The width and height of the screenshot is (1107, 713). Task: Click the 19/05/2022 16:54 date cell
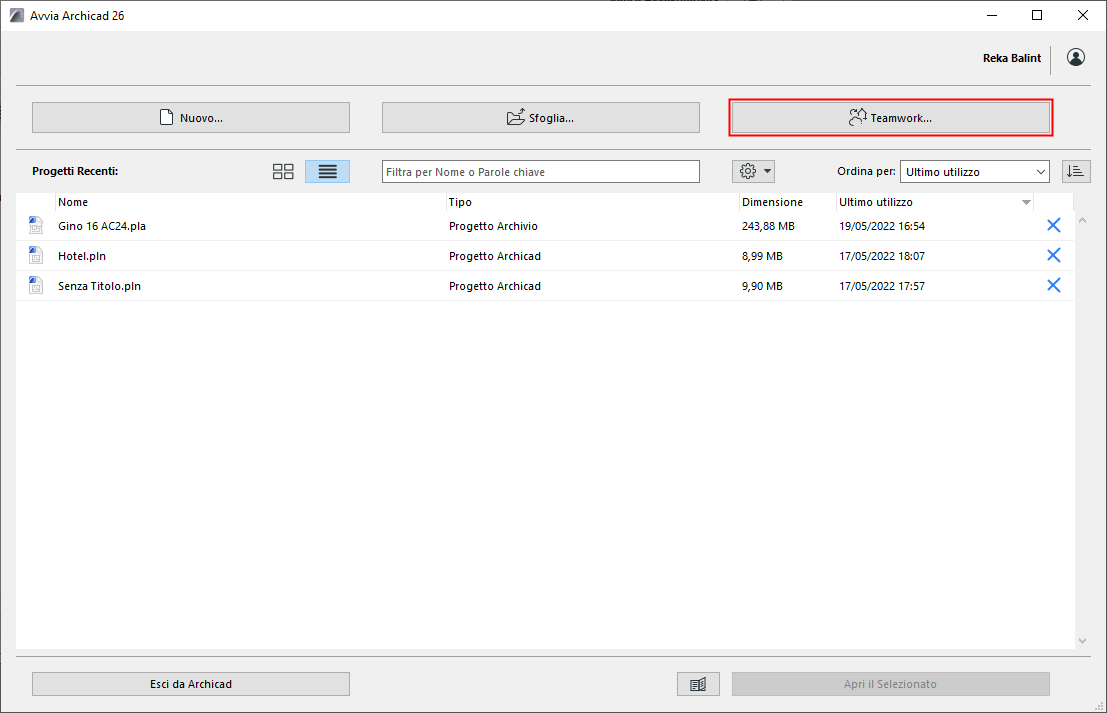882,226
